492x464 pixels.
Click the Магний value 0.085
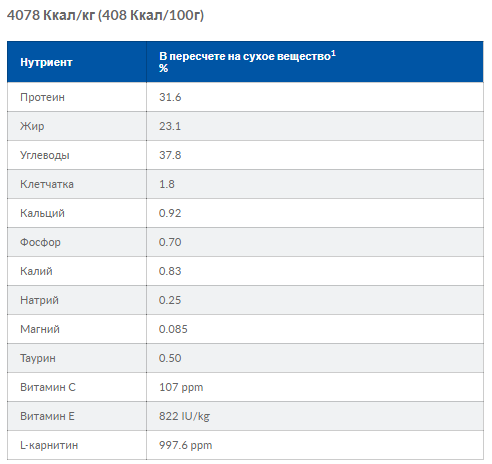173,329
